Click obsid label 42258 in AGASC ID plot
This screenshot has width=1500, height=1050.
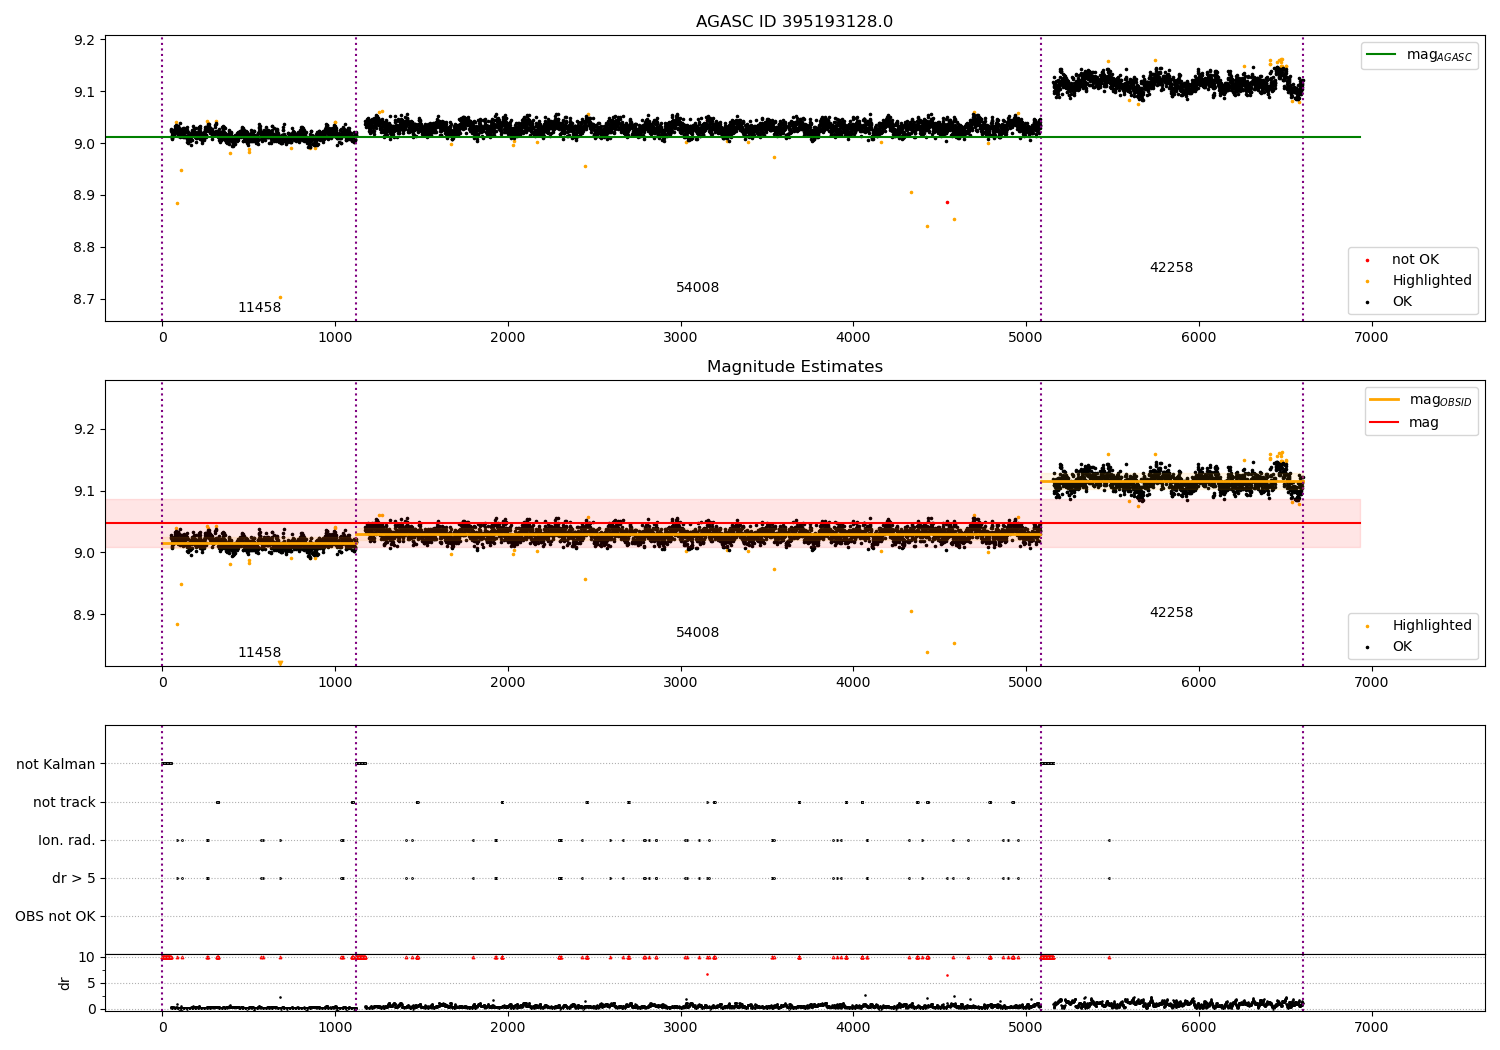tap(1171, 268)
